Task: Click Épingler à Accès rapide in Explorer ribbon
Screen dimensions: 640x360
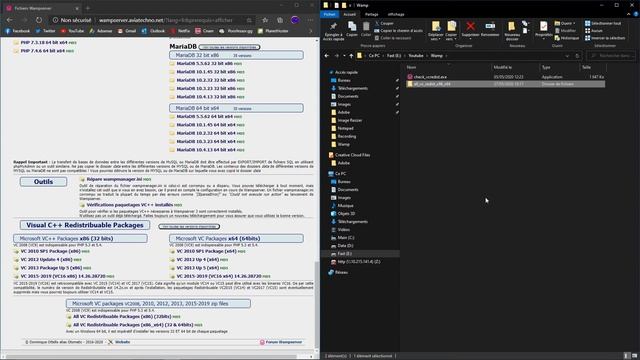Action: pos(333,31)
